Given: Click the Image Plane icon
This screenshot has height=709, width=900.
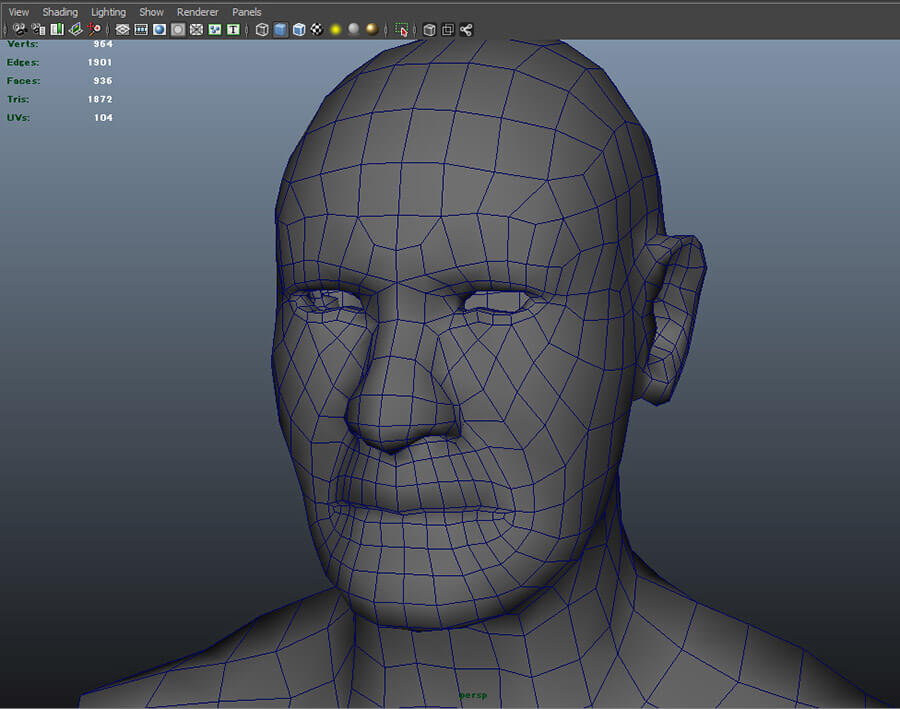Looking at the screenshot, I should coord(75,29).
